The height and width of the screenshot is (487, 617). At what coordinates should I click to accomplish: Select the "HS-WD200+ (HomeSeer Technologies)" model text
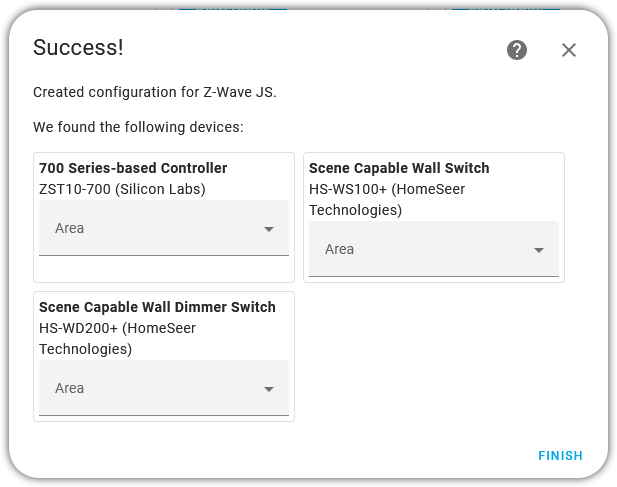pos(117,339)
